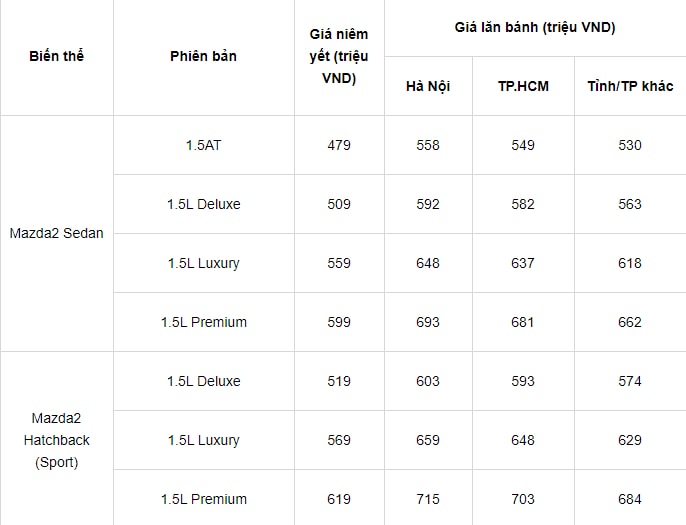Select the other provinces price 629
686x525 pixels.
coord(630,440)
